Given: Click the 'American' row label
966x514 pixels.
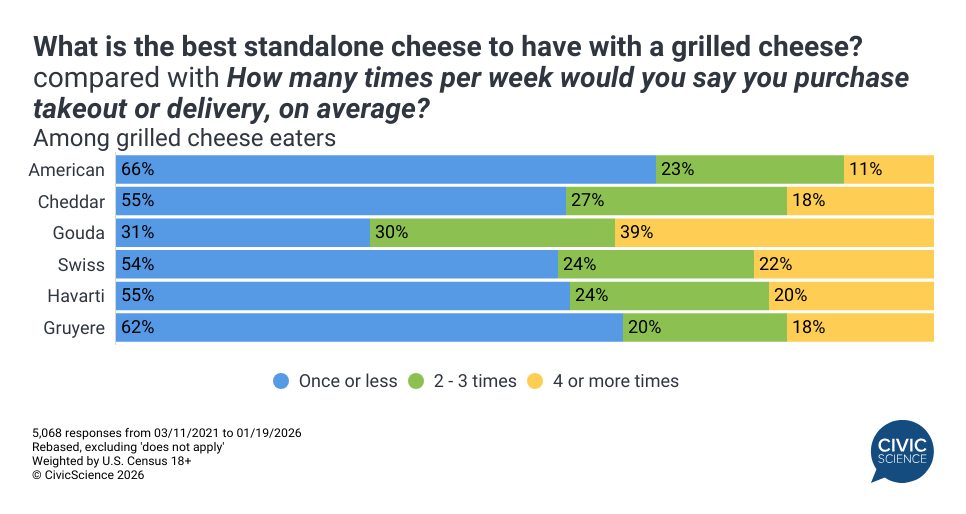Looking at the screenshot, I should (x=67, y=170).
